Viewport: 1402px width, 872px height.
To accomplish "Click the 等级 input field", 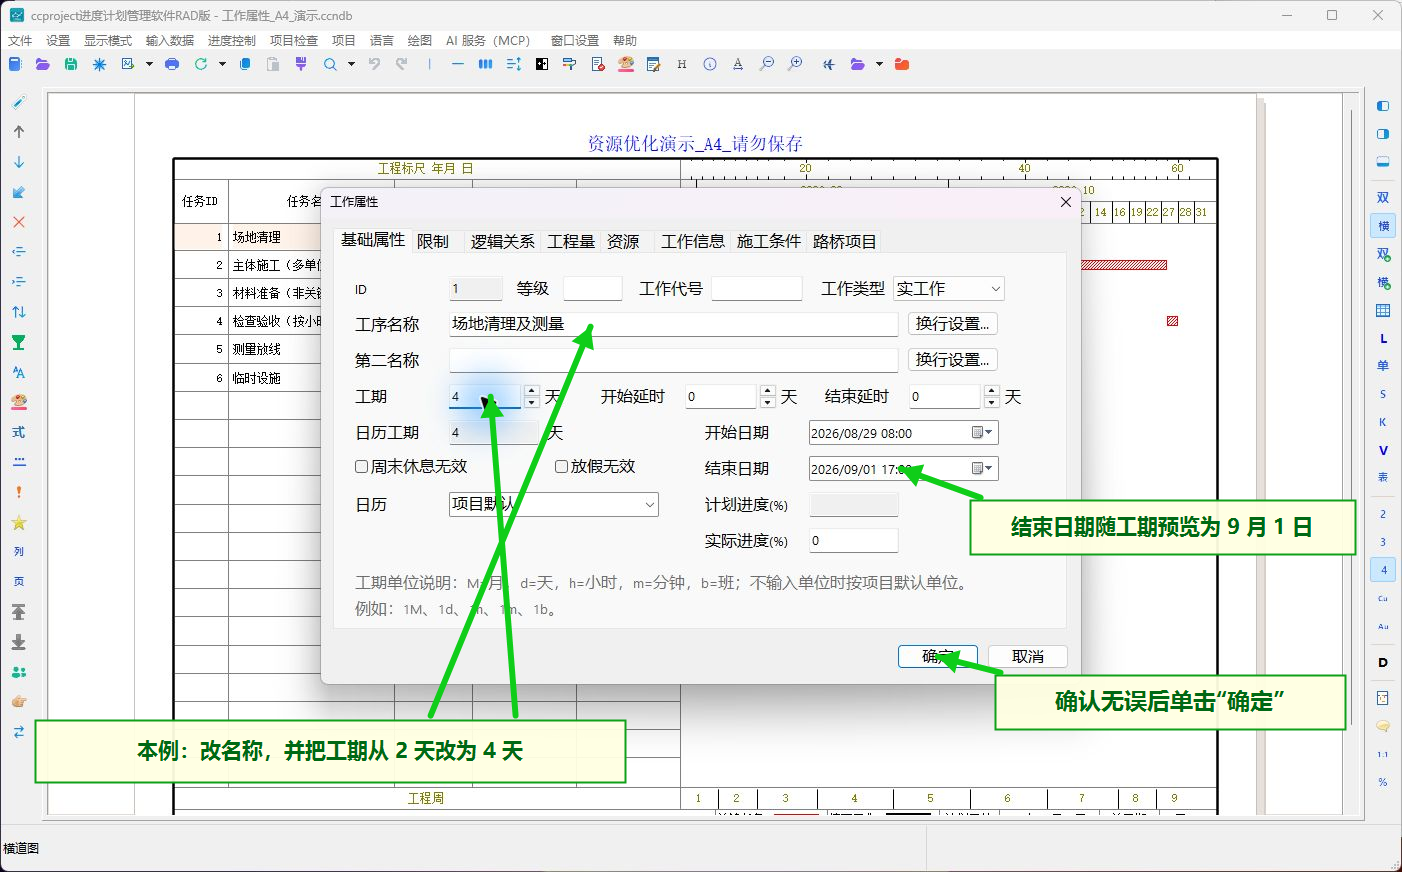I will pos(593,289).
